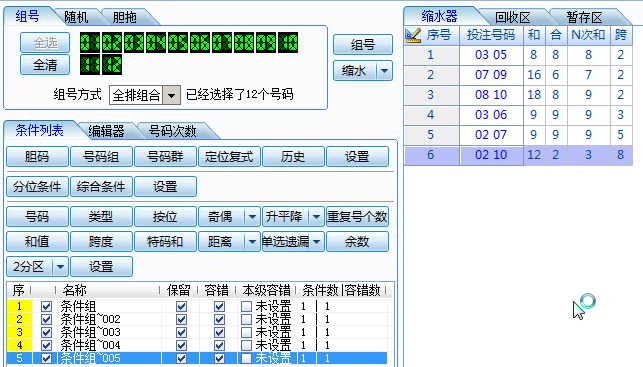Expand the 升平降 dropdown arrow
The image size is (643, 367).
point(316,217)
